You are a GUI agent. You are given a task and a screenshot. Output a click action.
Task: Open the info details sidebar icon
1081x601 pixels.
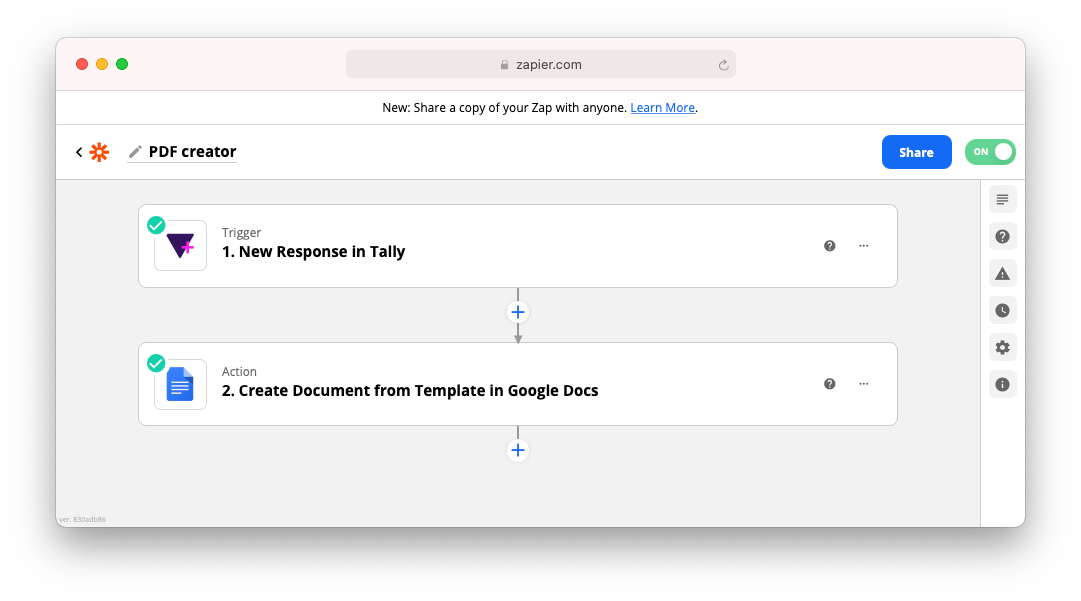1002,385
